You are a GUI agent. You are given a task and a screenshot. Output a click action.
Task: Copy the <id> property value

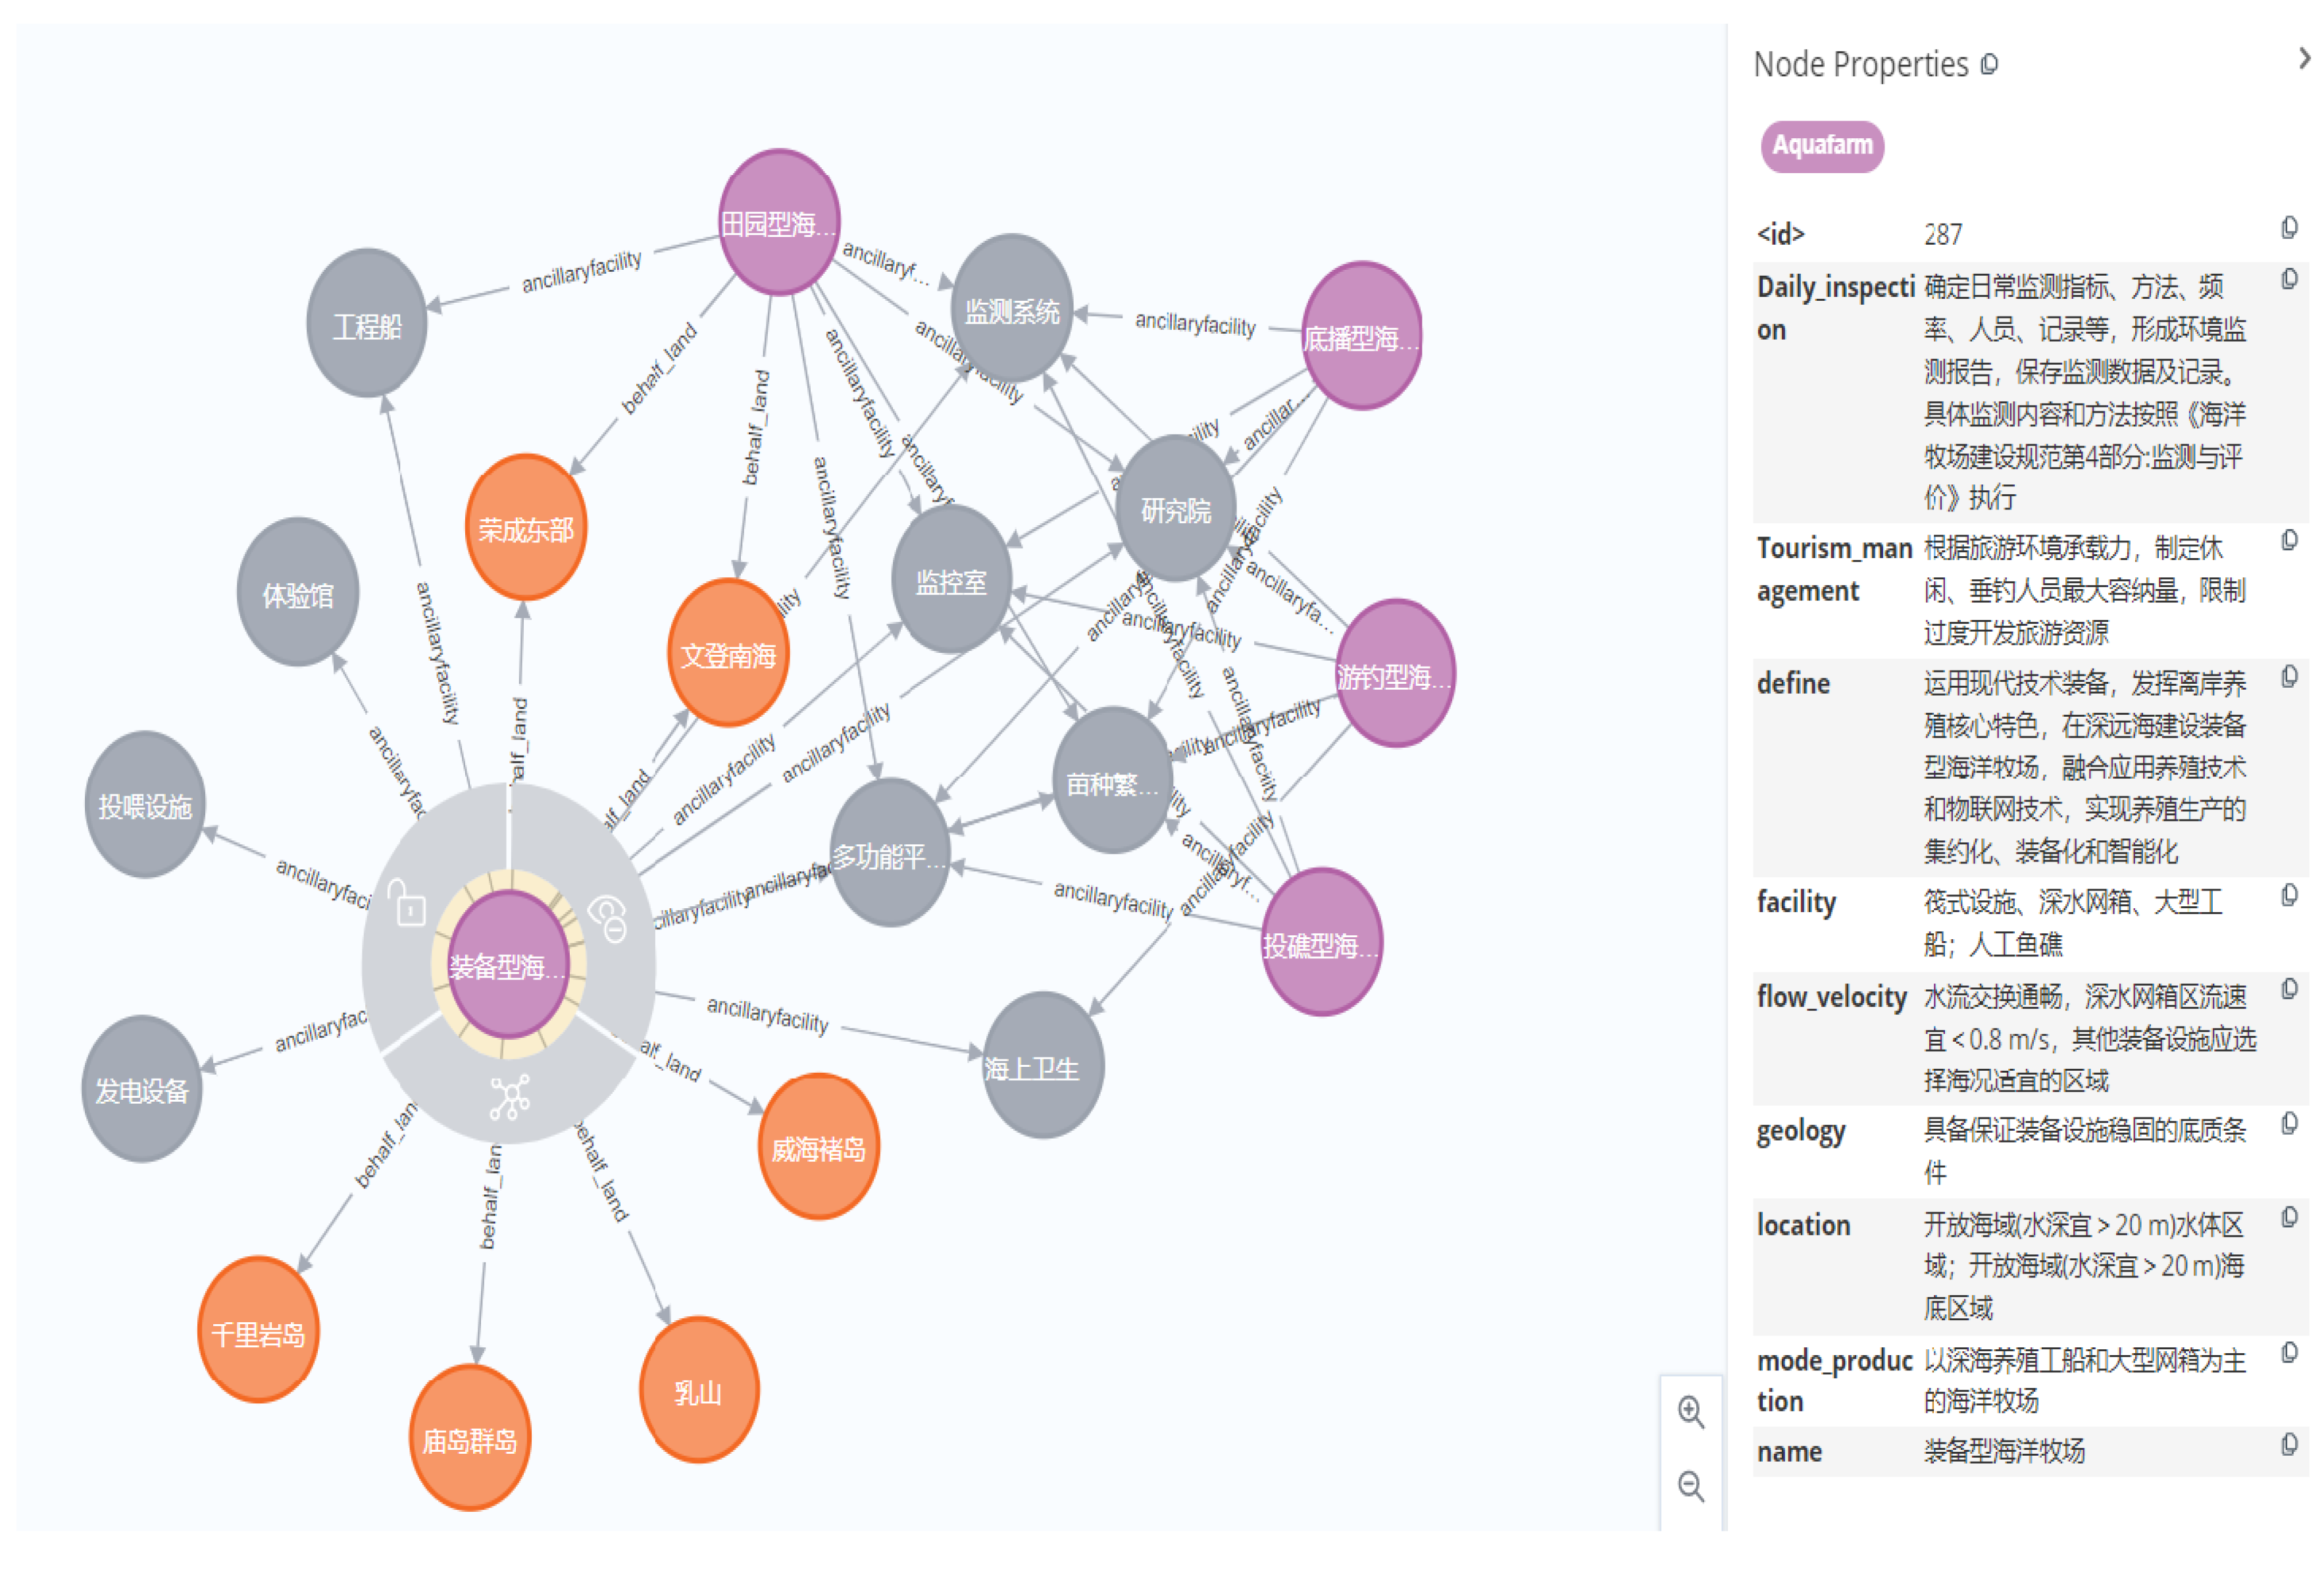point(2288,229)
